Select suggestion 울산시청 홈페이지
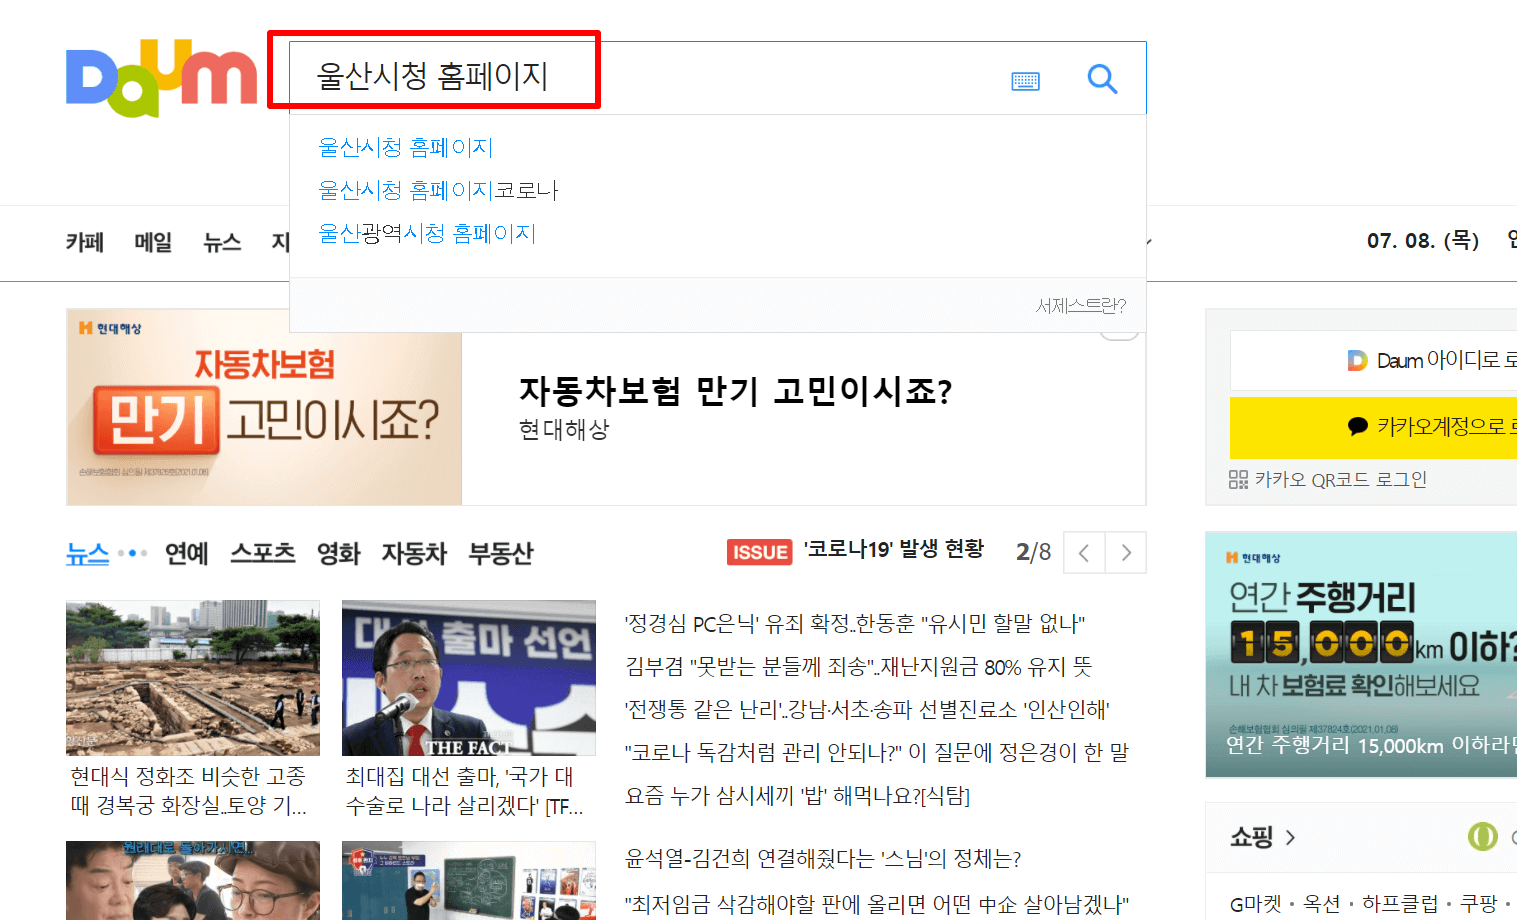1517x920 pixels. point(405,147)
